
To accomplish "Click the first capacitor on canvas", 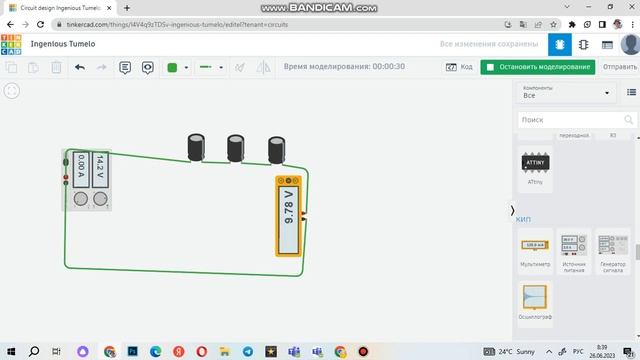I will pyautogui.click(x=196, y=147).
